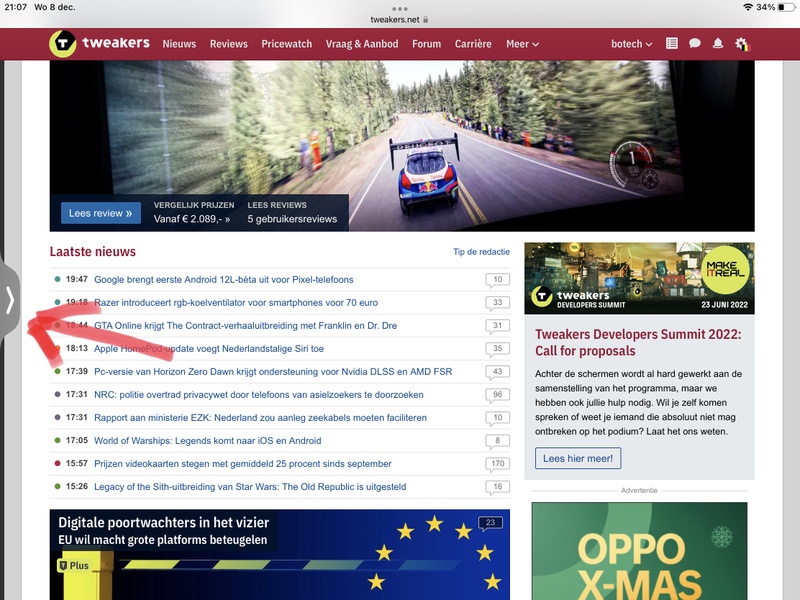Click the Lees hier meer! button
This screenshot has width=800, height=600.
(578, 458)
